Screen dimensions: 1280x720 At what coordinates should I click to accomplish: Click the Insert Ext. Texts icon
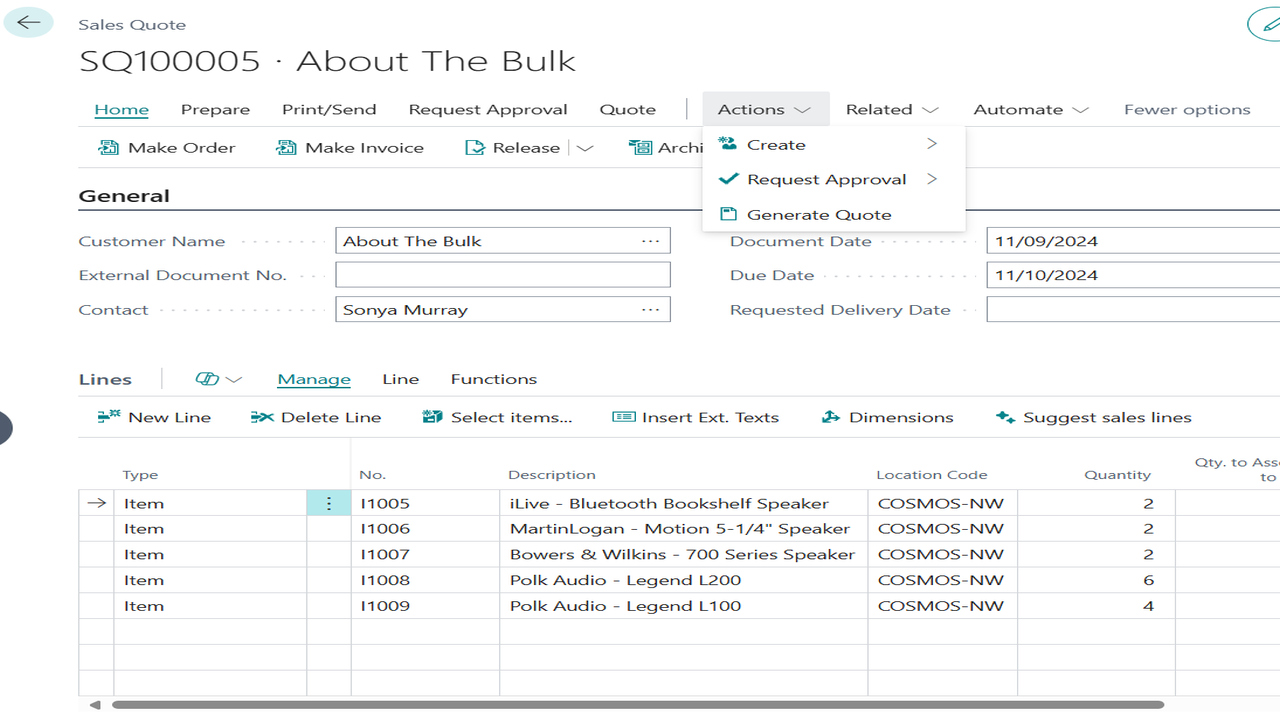623,417
